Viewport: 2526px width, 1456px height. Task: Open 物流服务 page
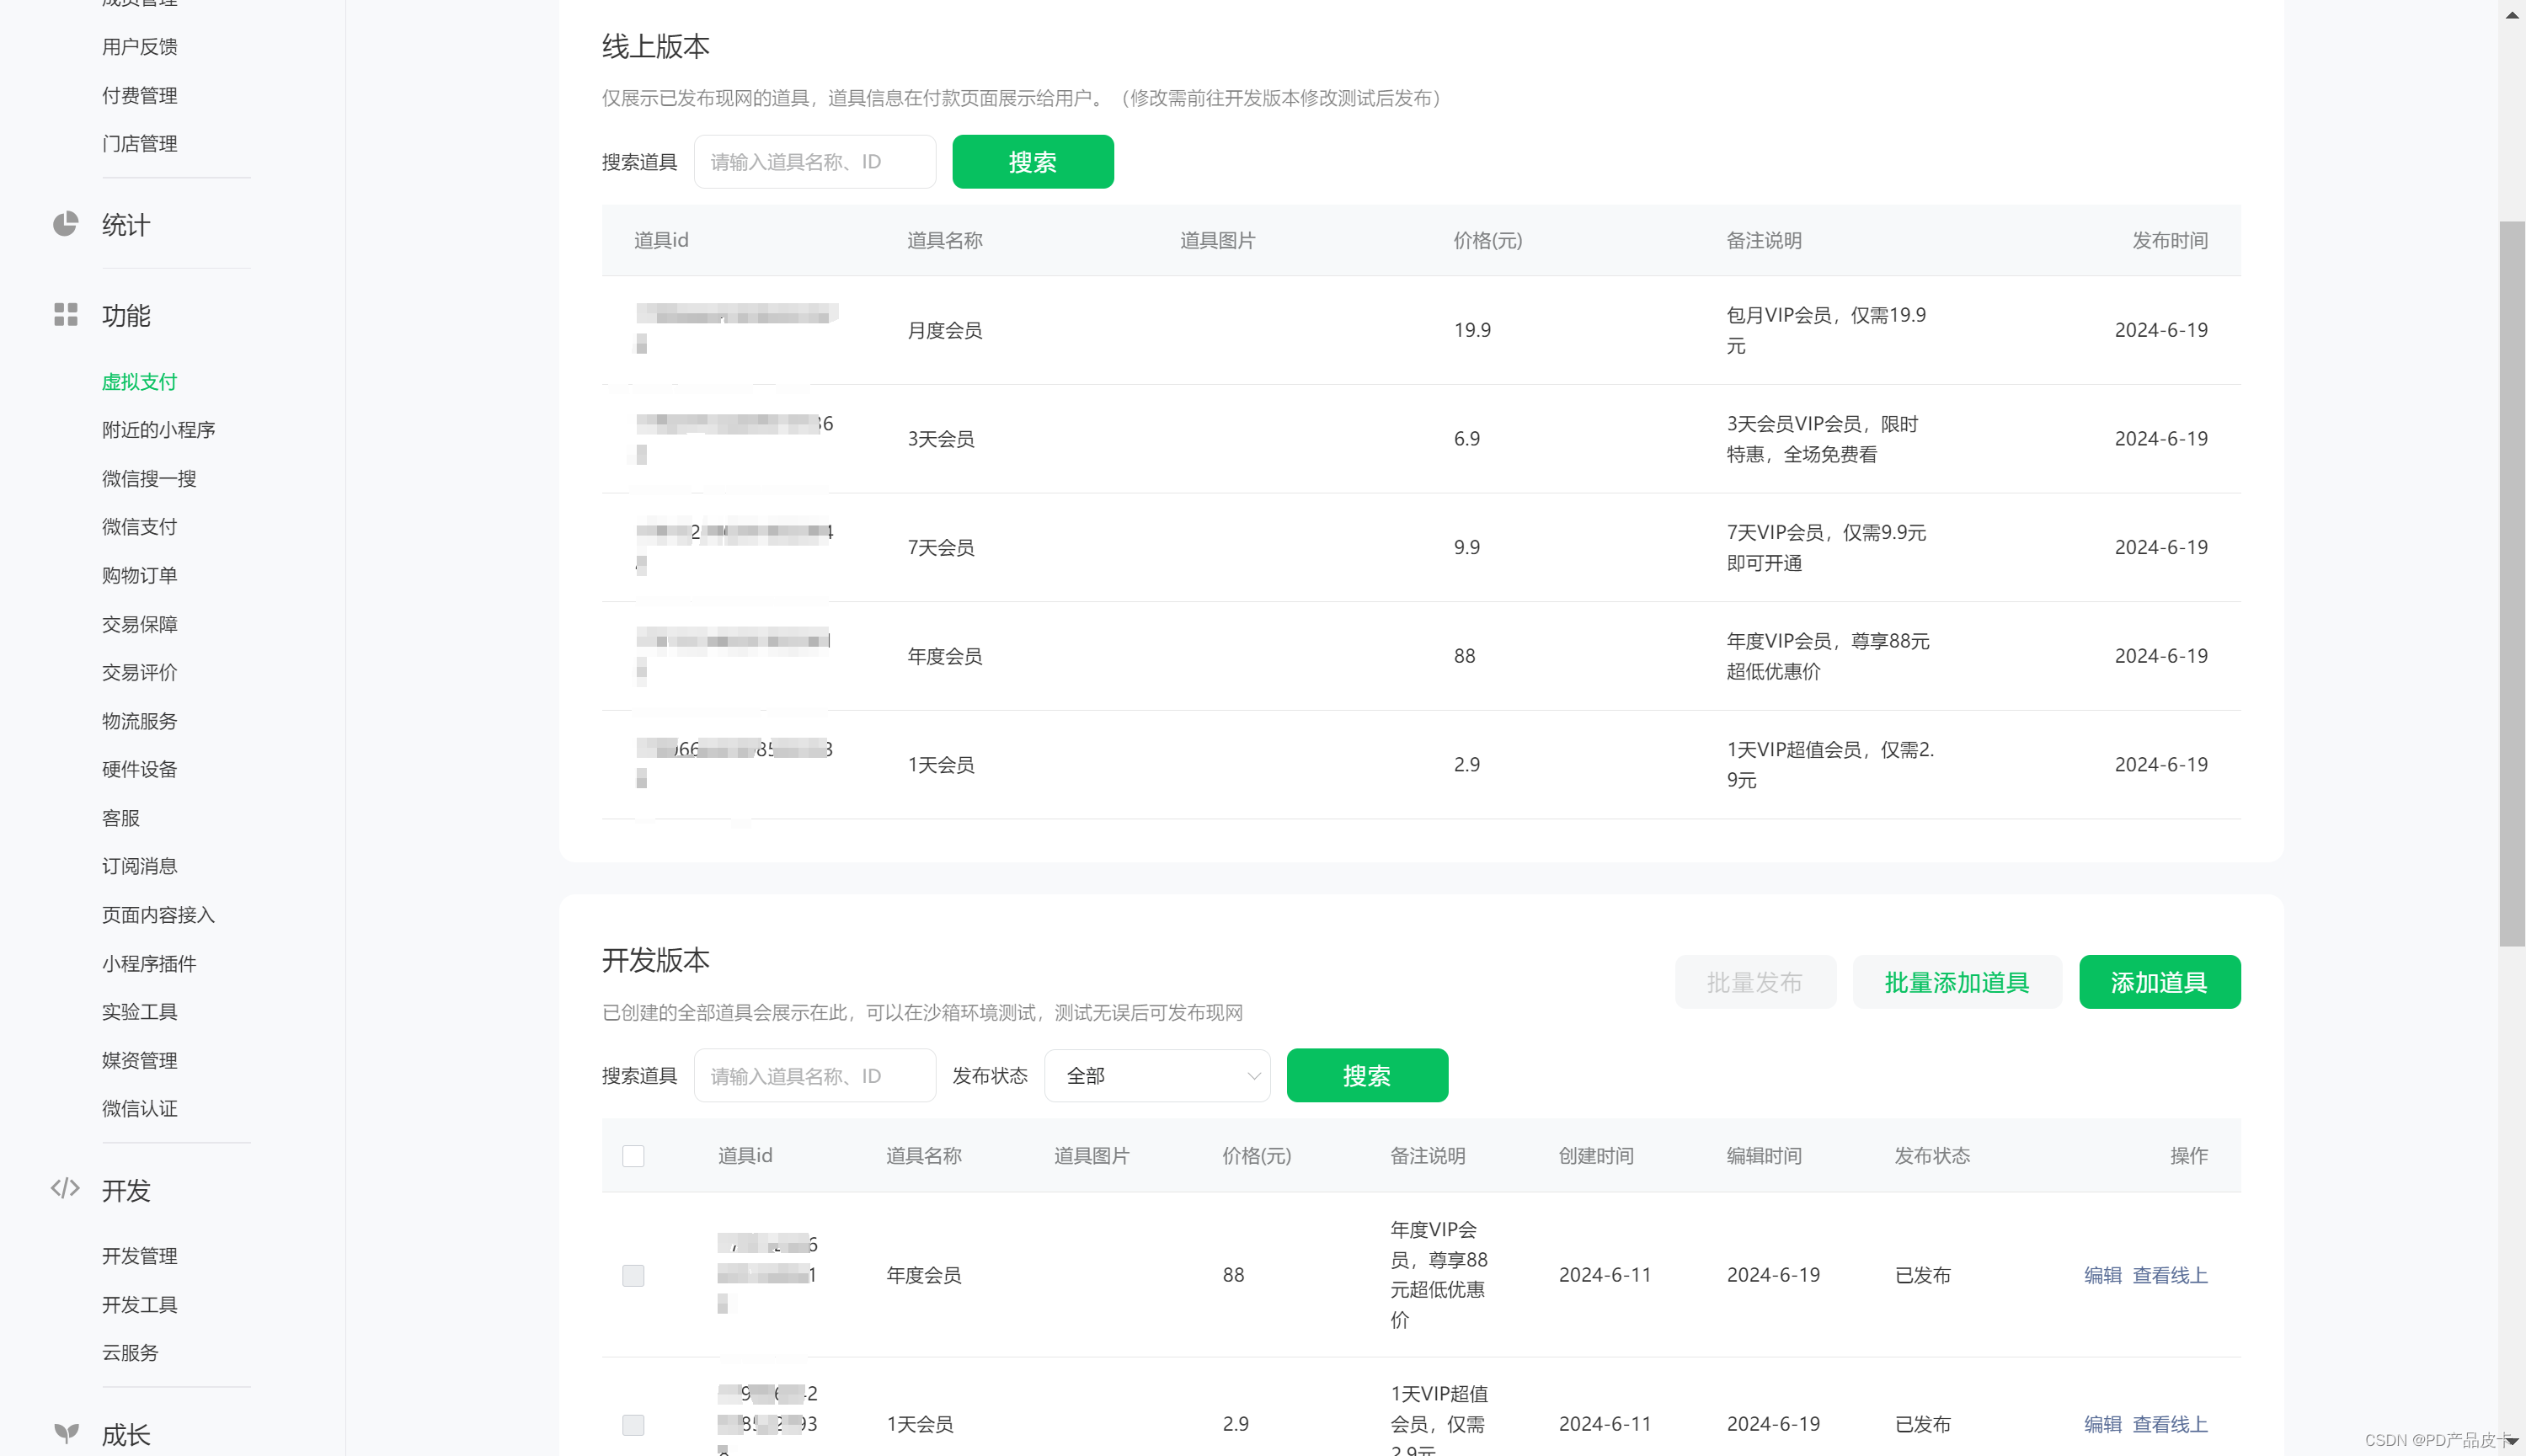pyautogui.click(x=140, y=722)
